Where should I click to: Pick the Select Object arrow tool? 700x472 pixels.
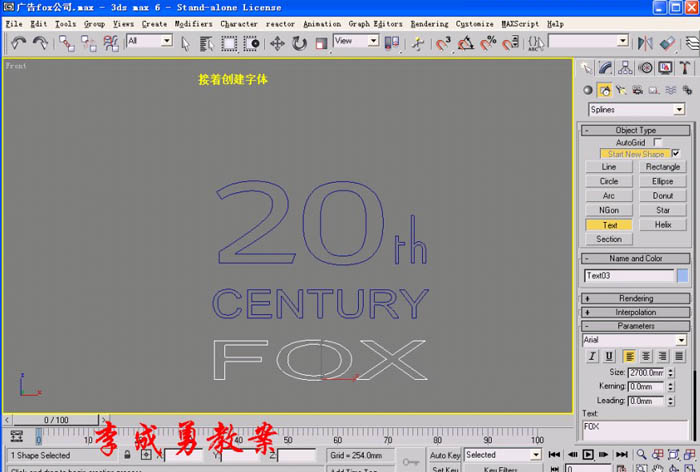[x=185, y=44]
